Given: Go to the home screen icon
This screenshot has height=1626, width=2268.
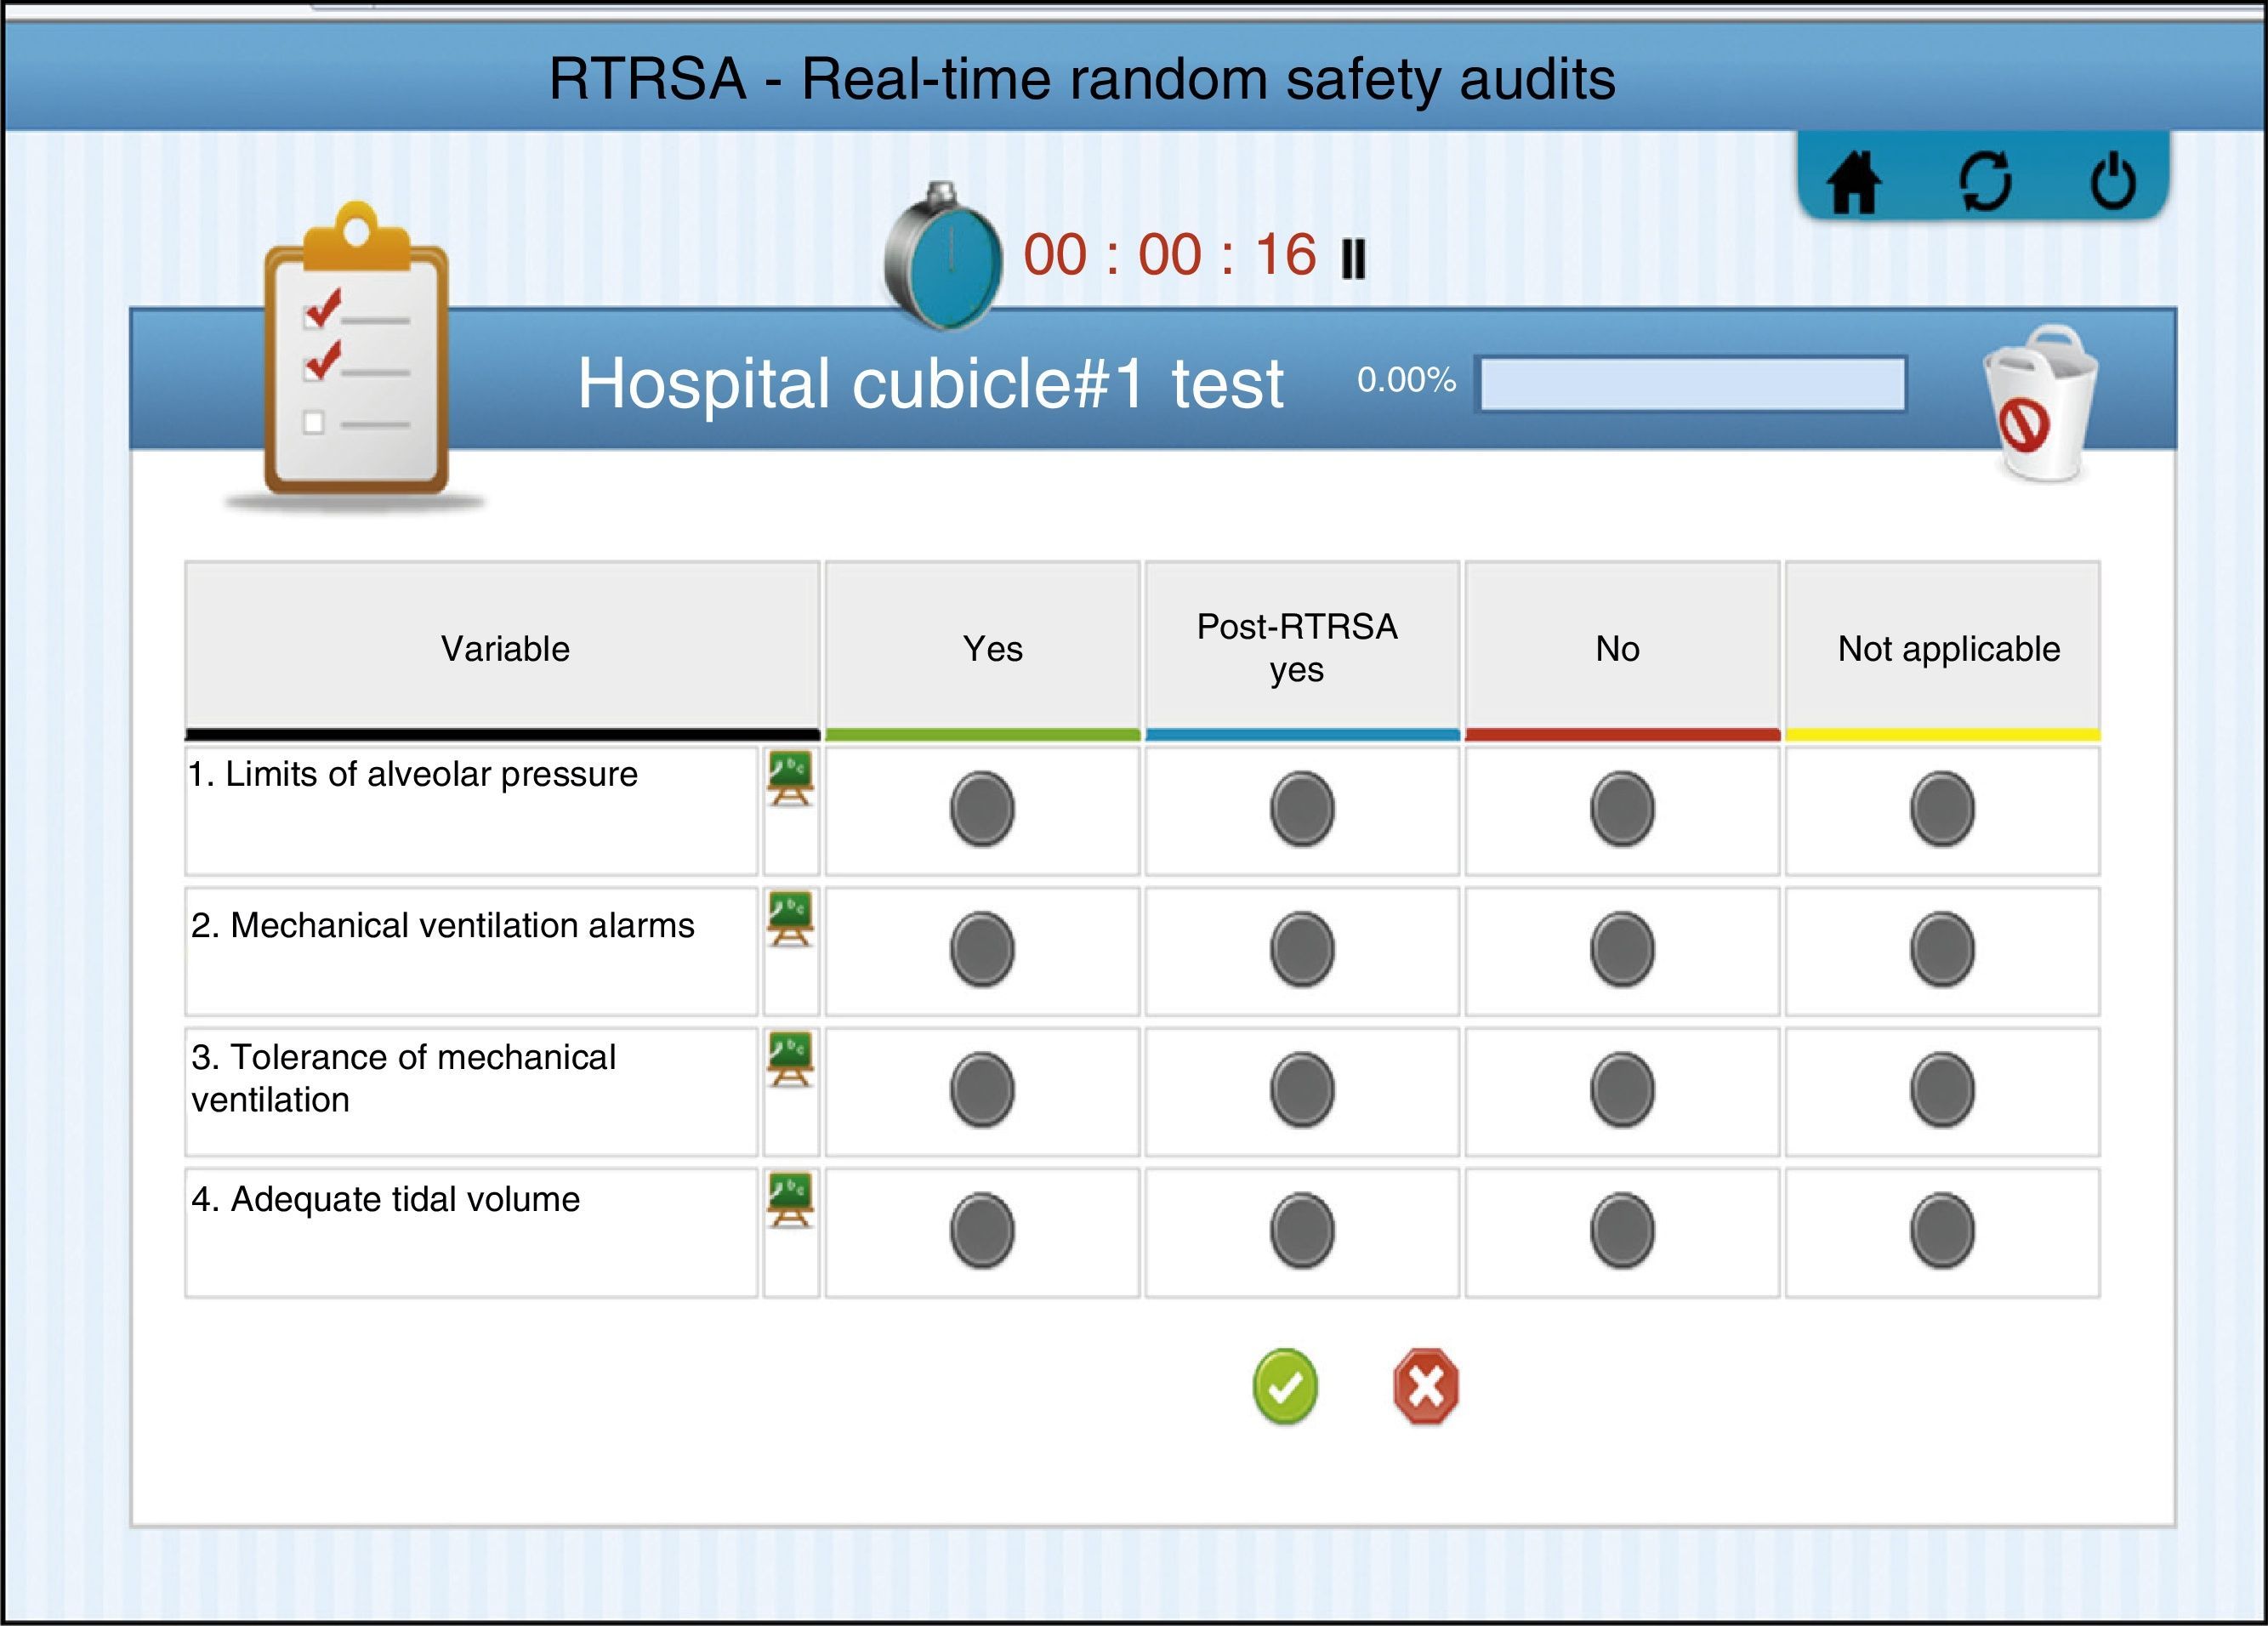Looking at the screenshot, I should pos(1853,182).
